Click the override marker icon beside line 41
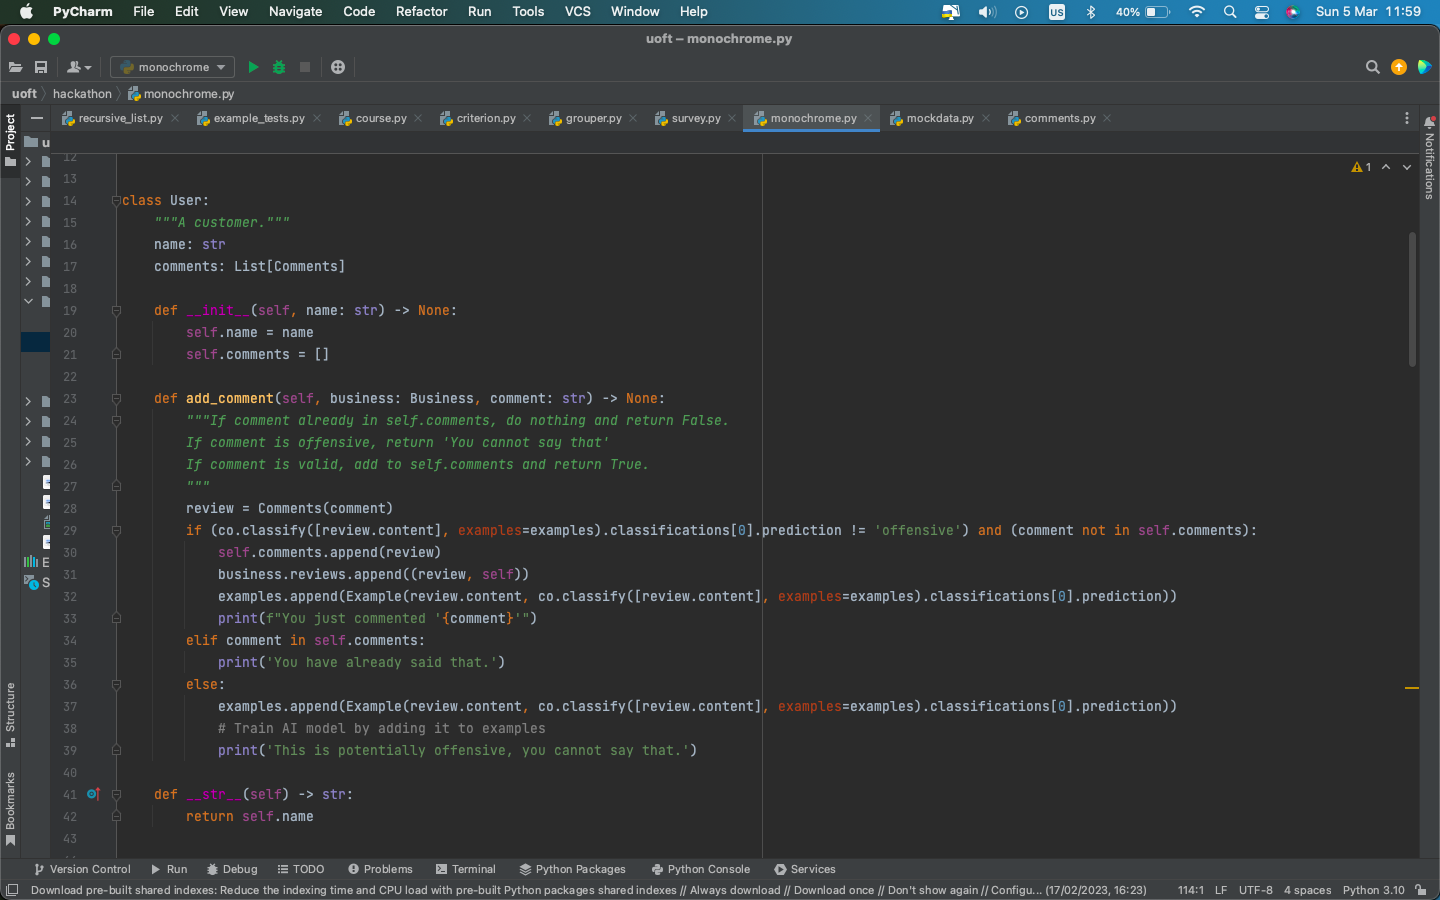1440x900 pixels. [x=93, y=794]
